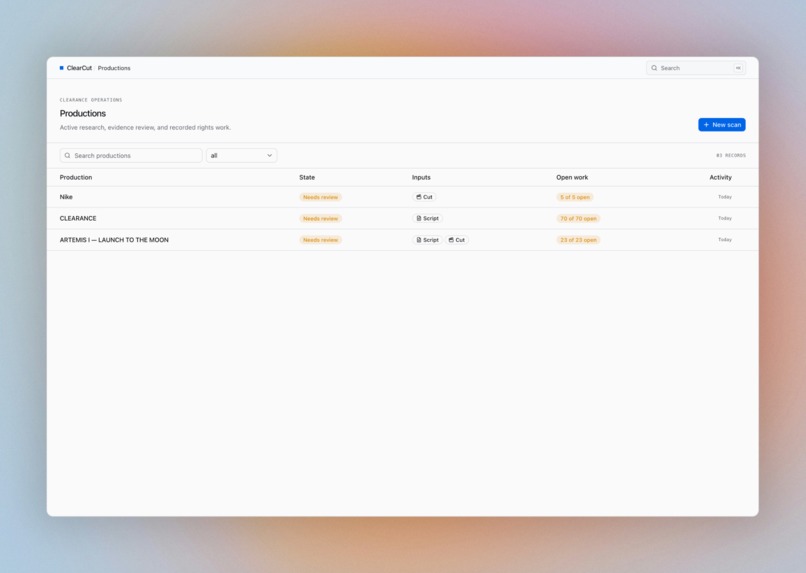Click the magnifier icon in global Search
Screen dimensions: 806x573
[x=654, y=68]
